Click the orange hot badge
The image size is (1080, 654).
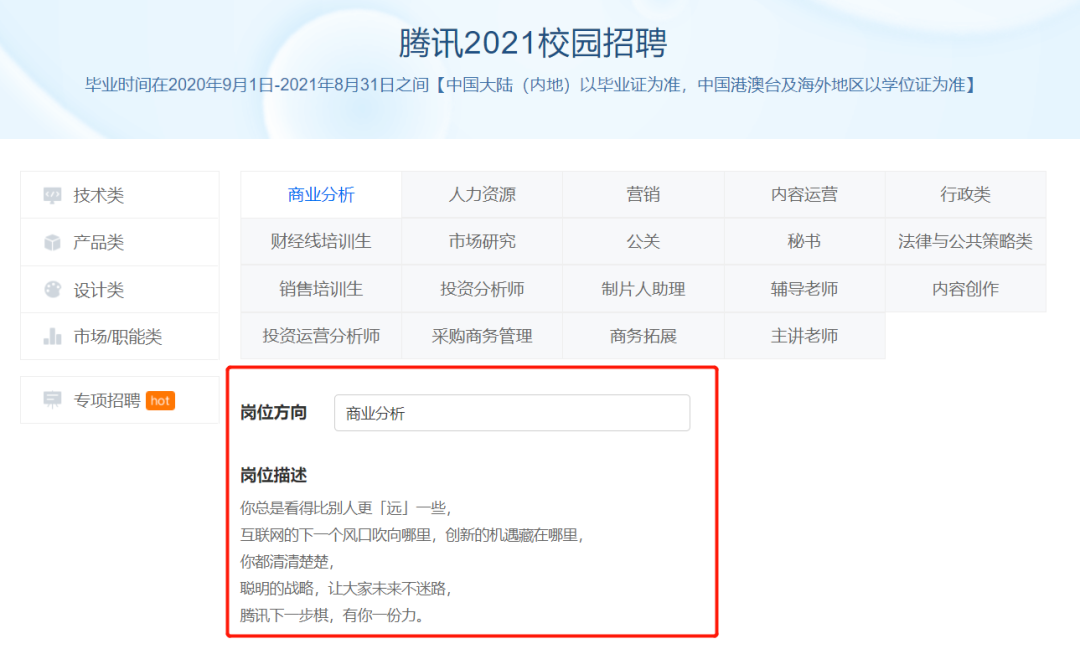tap(160, 400)
